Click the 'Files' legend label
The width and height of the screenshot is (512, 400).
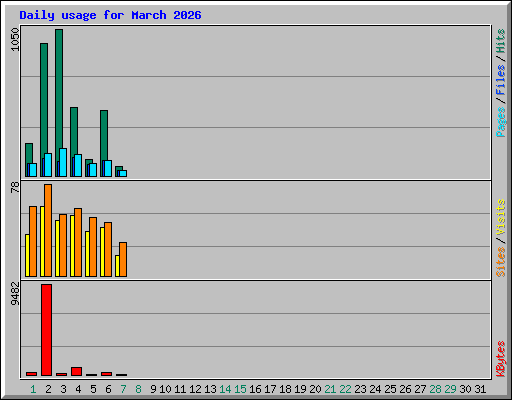[x=501, y=79]
